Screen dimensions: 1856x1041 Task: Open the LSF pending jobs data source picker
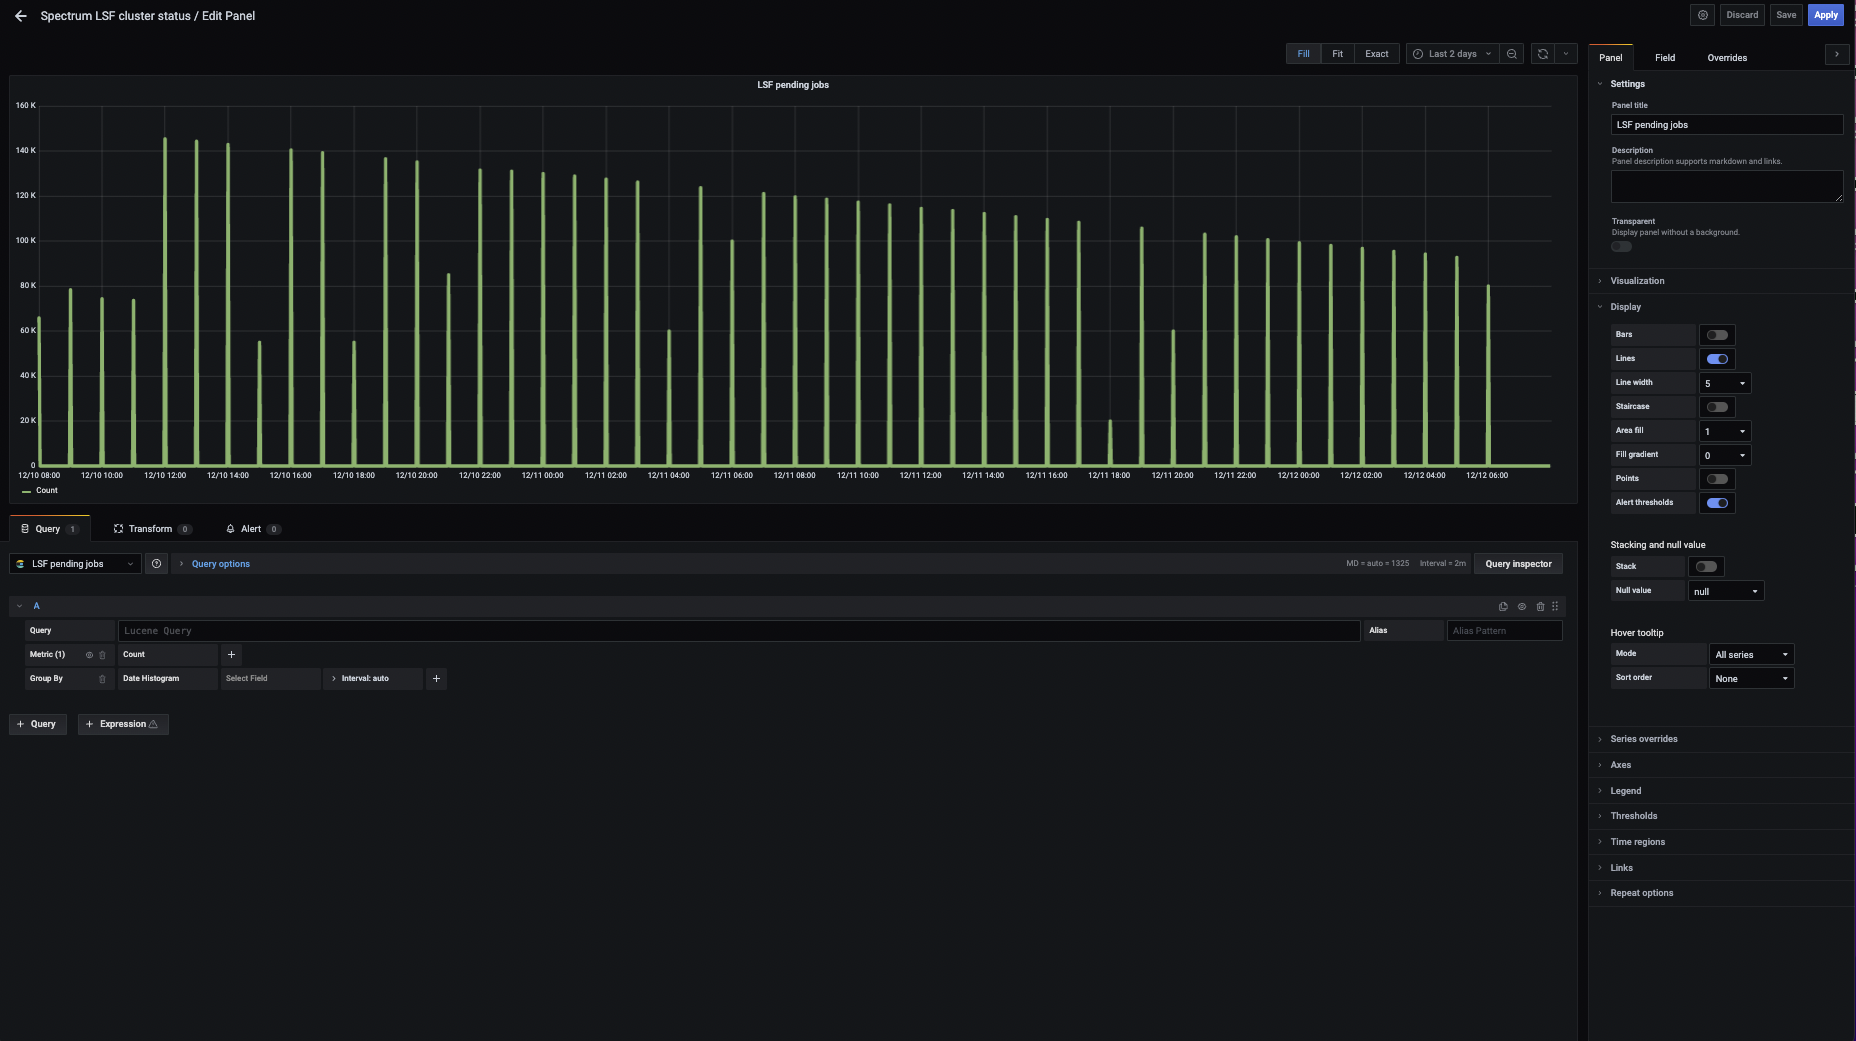click(x=75, y=564)
